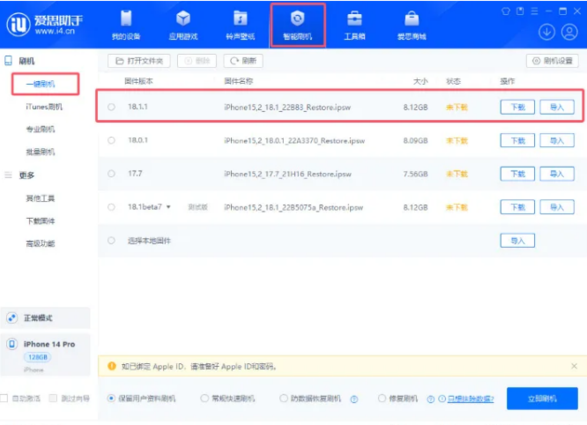Click the 8.09GB size cell
The height and width of the screenshot is (425, 587).
click(416, 141)
